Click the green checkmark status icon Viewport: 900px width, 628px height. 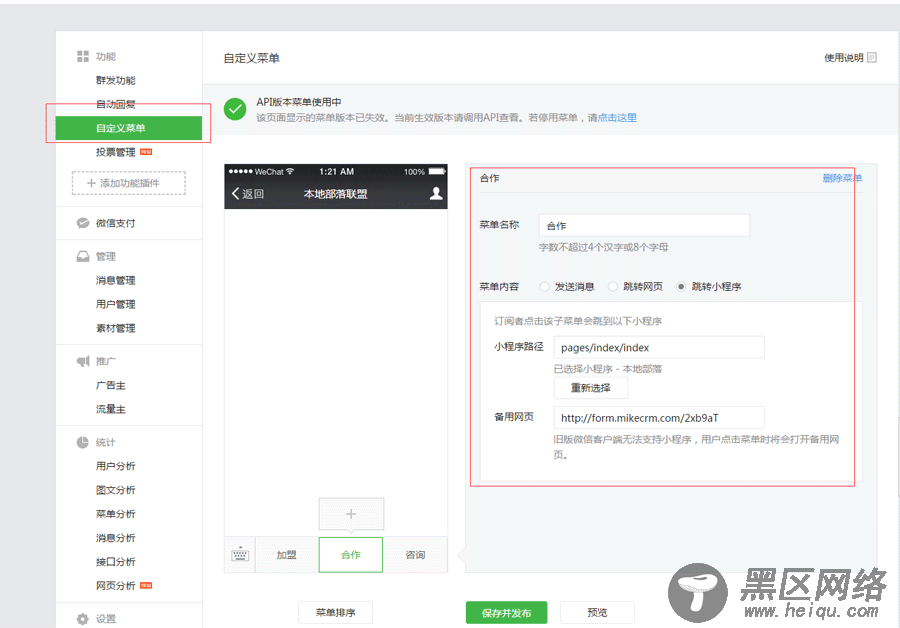tap(235, 109)
